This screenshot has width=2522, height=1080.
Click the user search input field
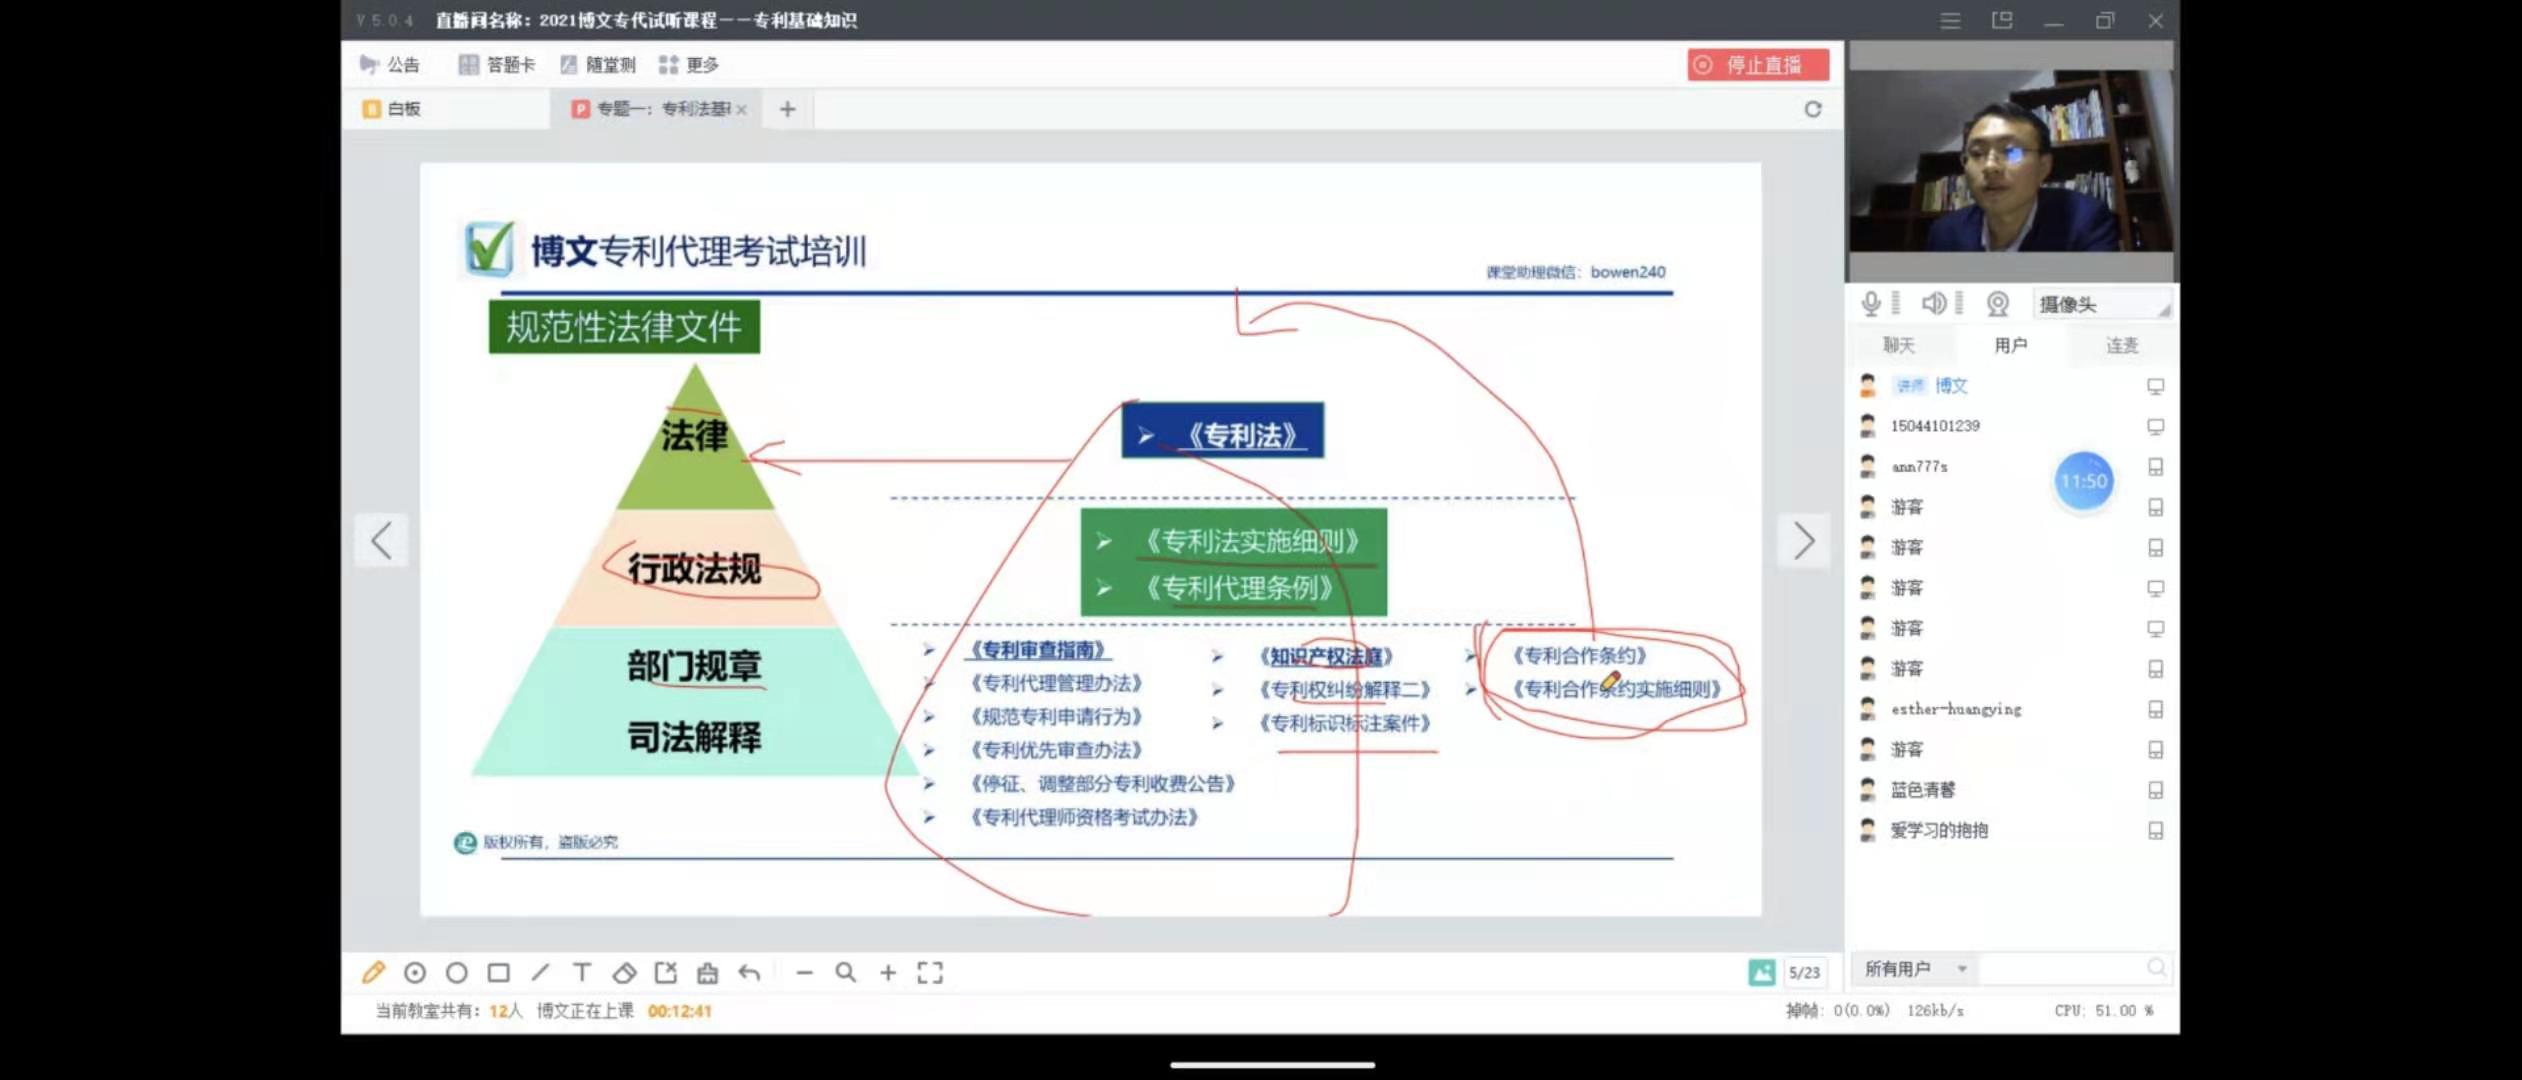click(2062, 968)
